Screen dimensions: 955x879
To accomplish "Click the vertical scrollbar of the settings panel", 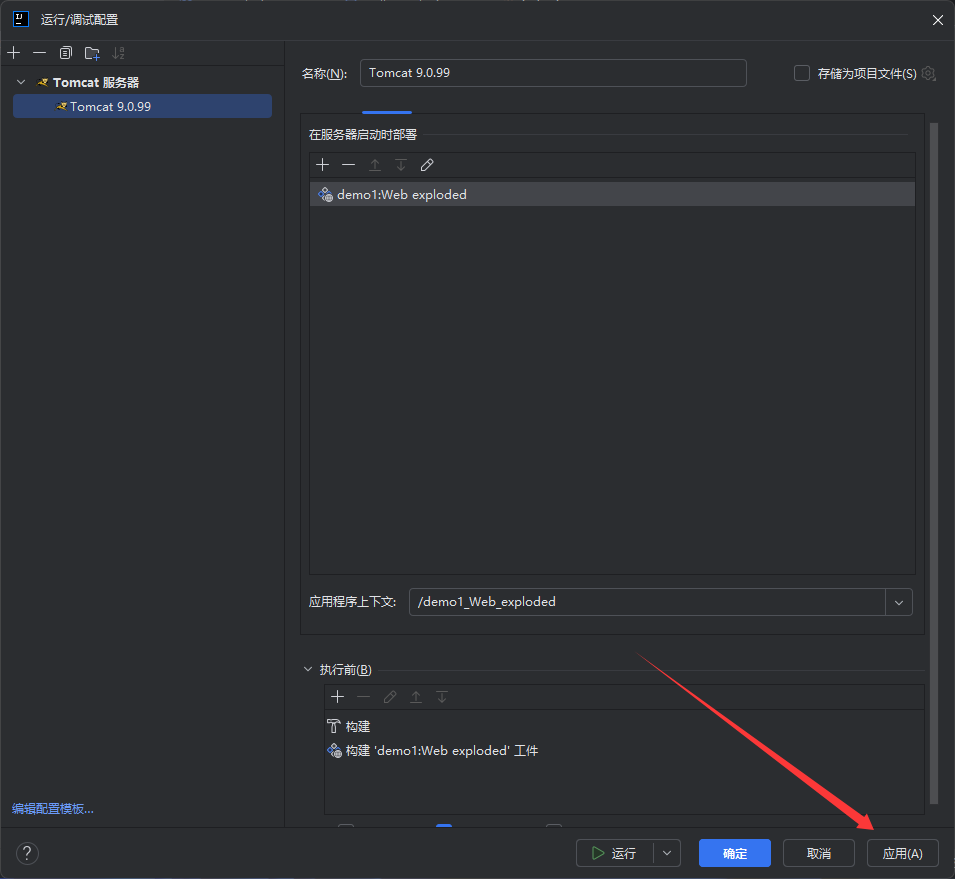I will point(934,463).
